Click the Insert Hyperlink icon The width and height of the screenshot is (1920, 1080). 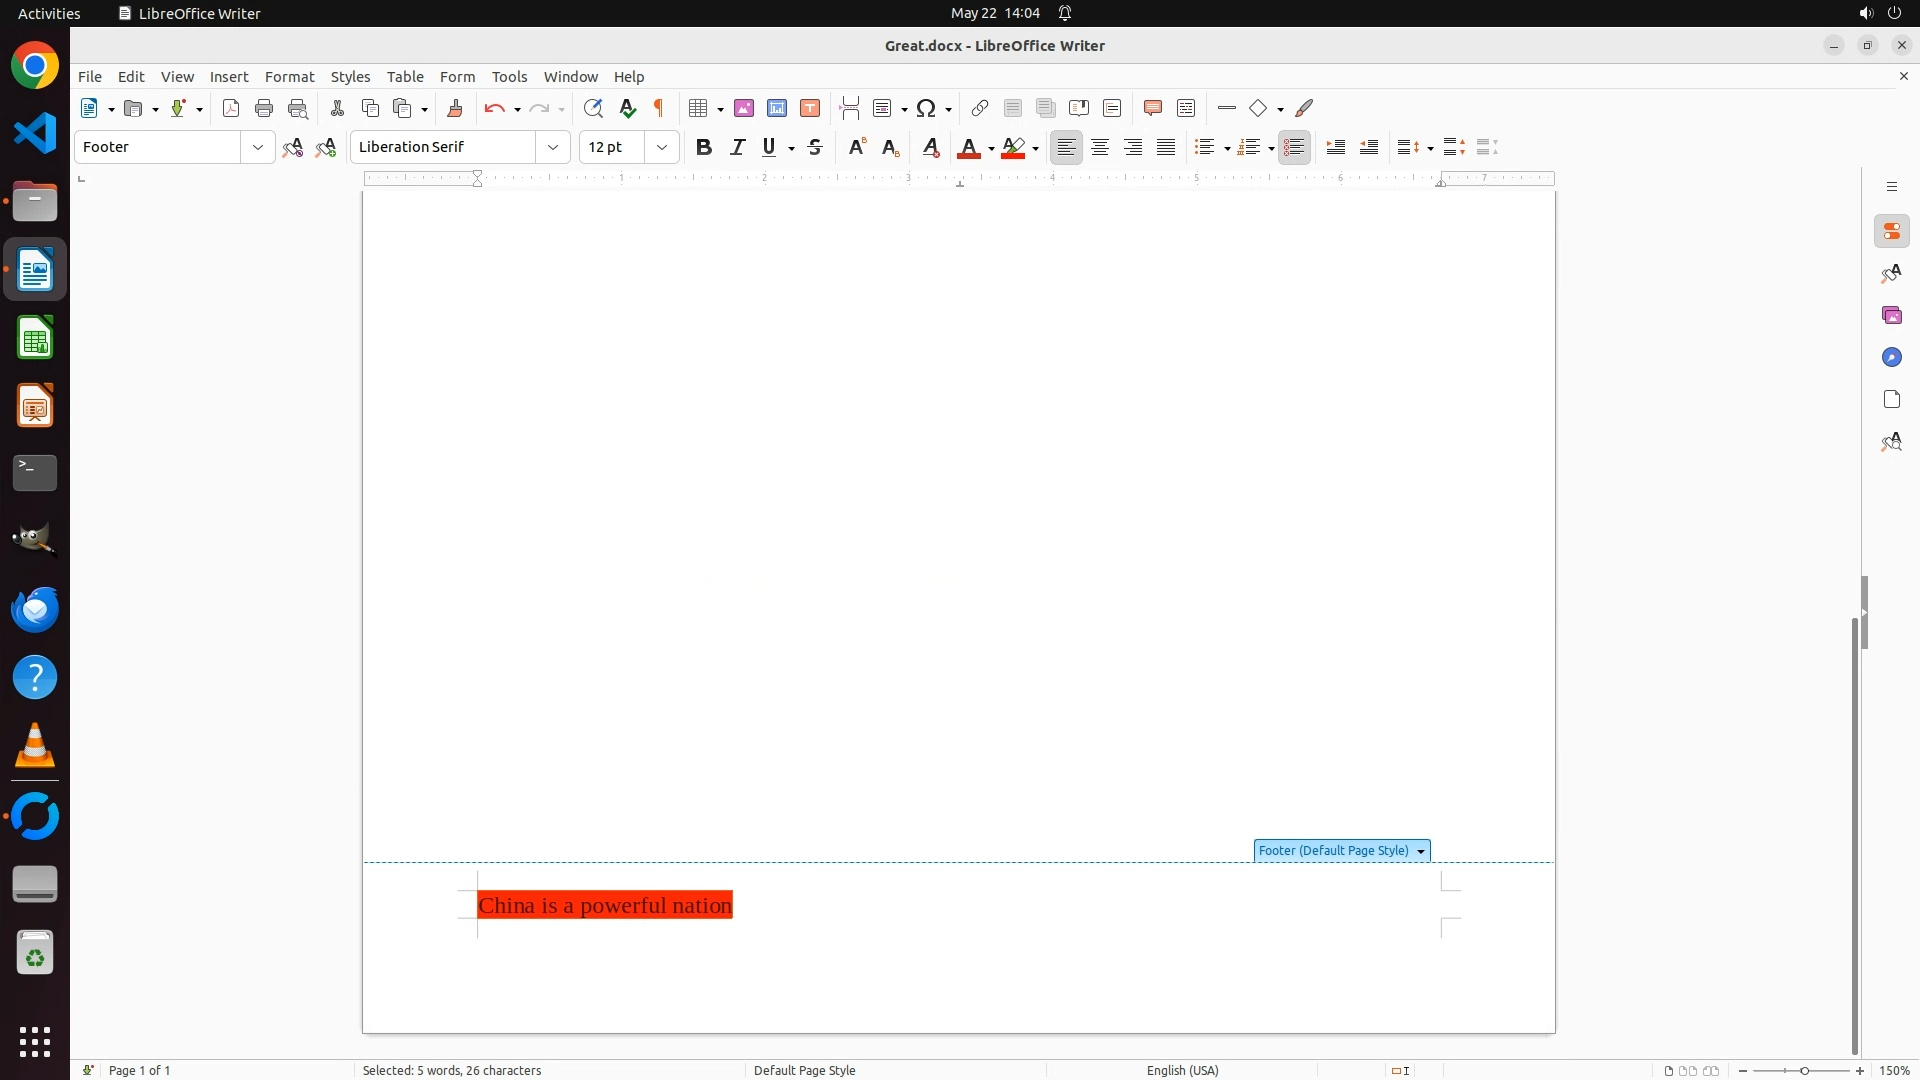[x=980, y=109]
